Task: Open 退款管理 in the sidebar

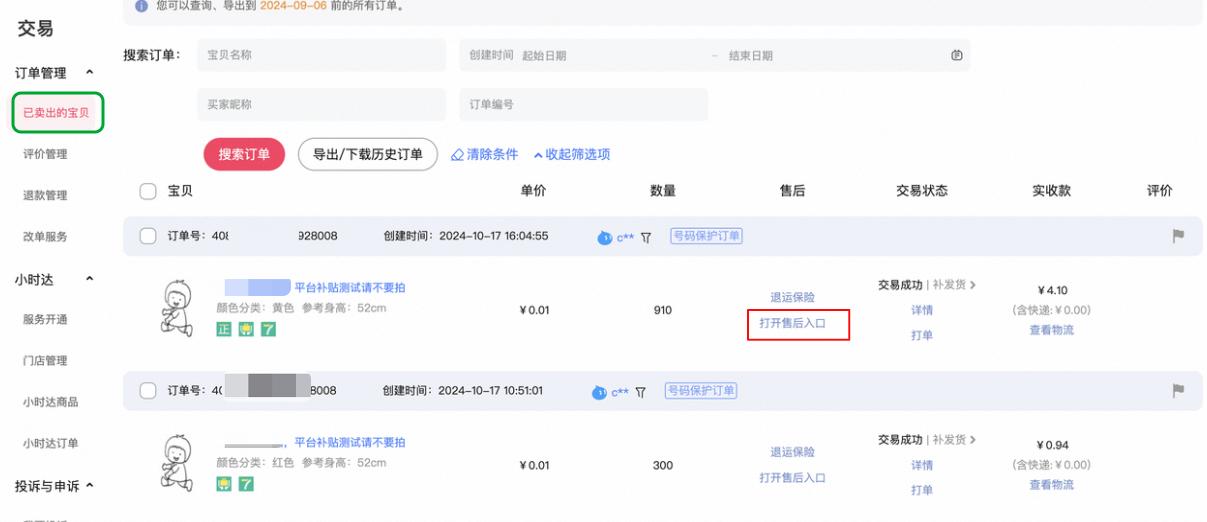Action: click(45, 195)
